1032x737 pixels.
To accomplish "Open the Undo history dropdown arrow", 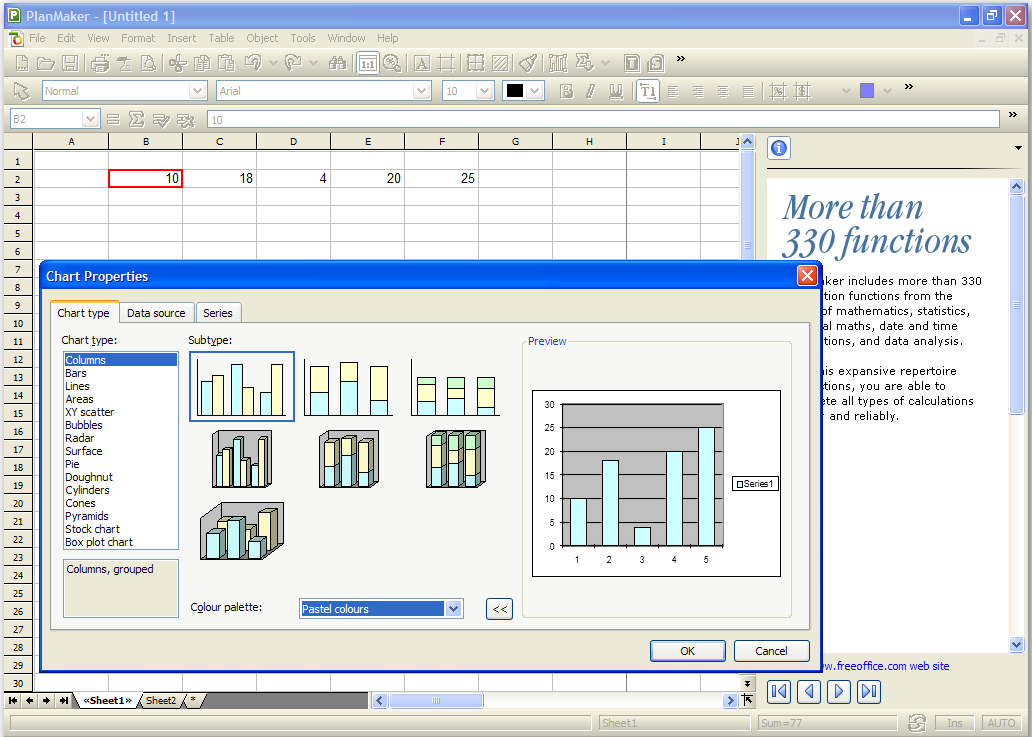I will coord(273,63).
